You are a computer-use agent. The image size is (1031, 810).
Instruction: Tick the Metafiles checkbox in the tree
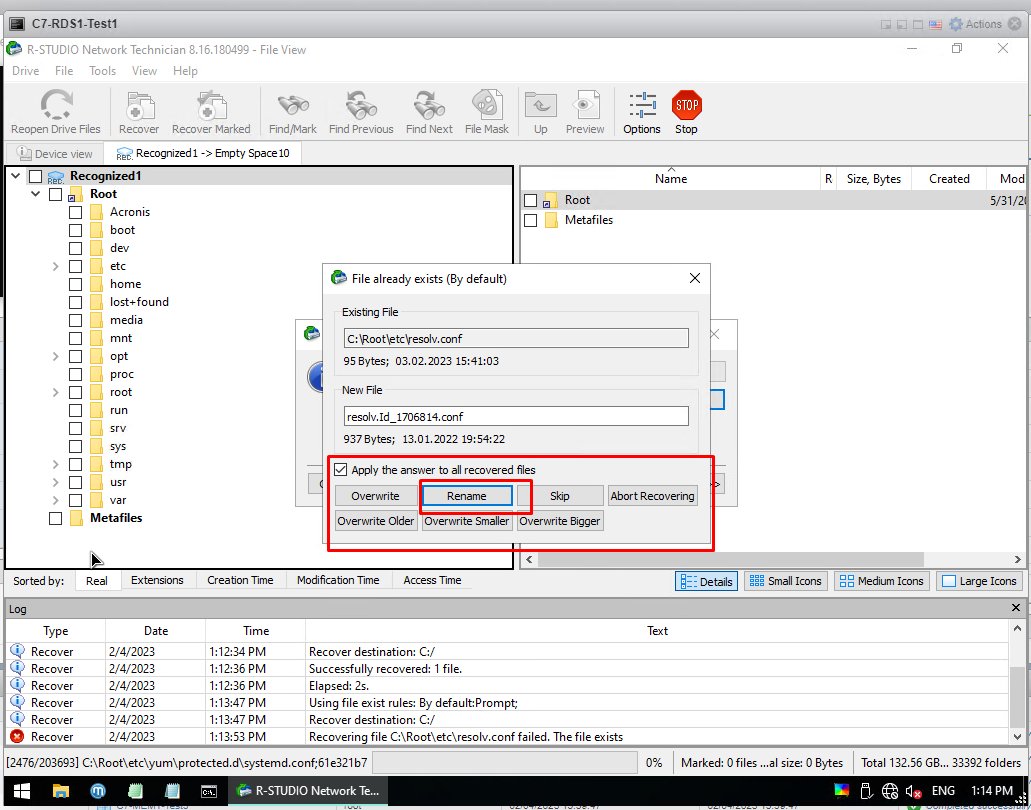(x=55, y=518)
